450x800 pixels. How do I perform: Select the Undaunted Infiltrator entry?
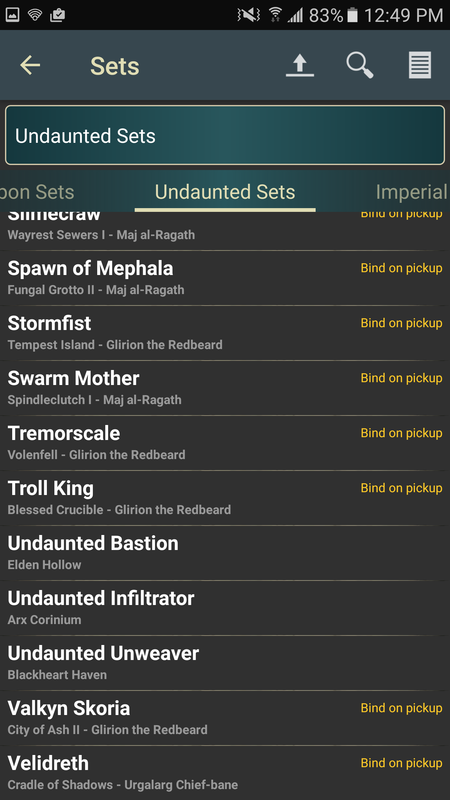click(x=225, y=609)
